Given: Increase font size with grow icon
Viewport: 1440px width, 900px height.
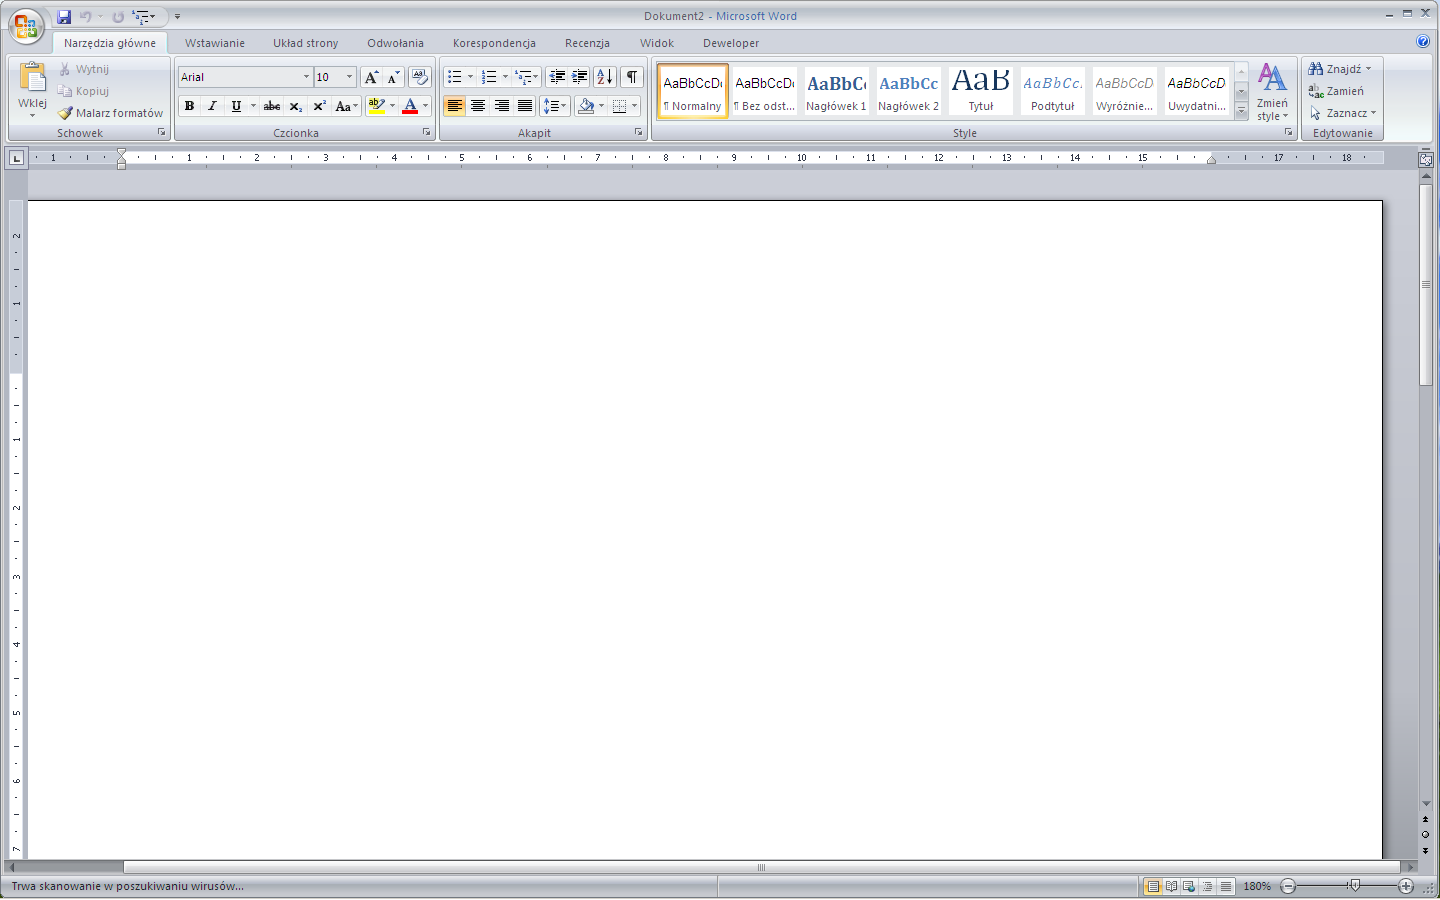Looking at the screenshot, I should coord(371,77).
